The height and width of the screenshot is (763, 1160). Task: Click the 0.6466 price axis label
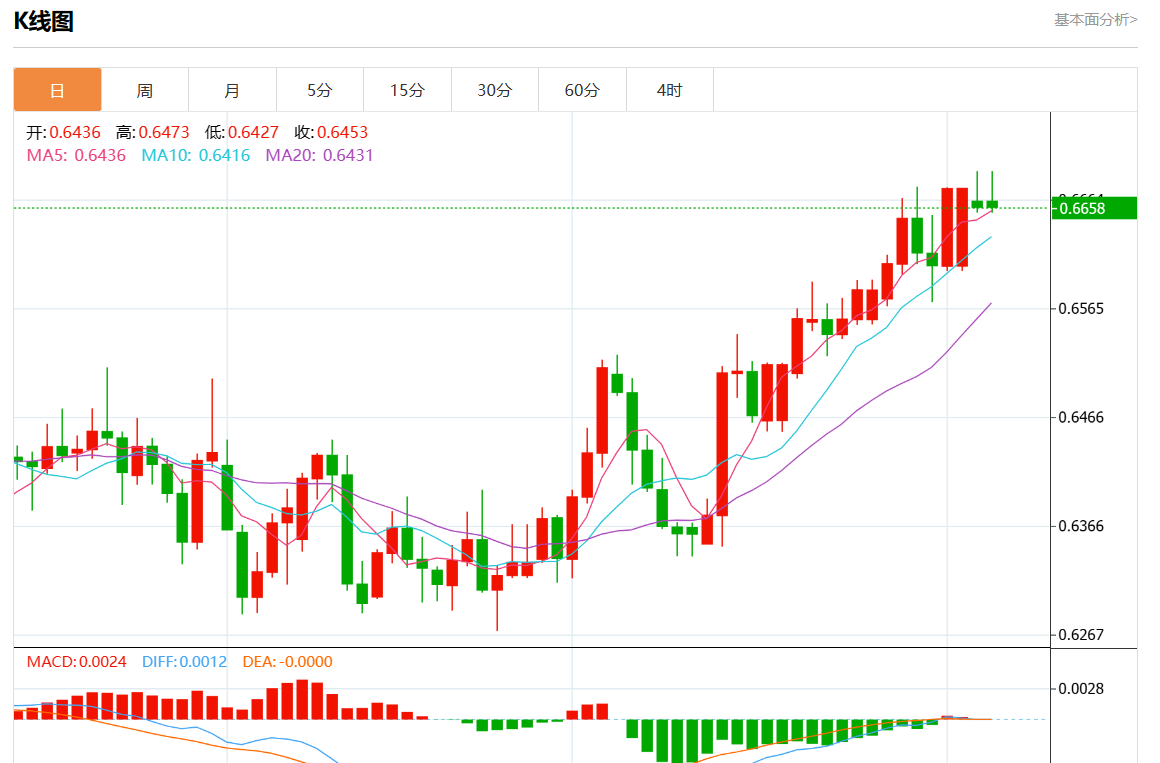click(x=1081, y=417)
